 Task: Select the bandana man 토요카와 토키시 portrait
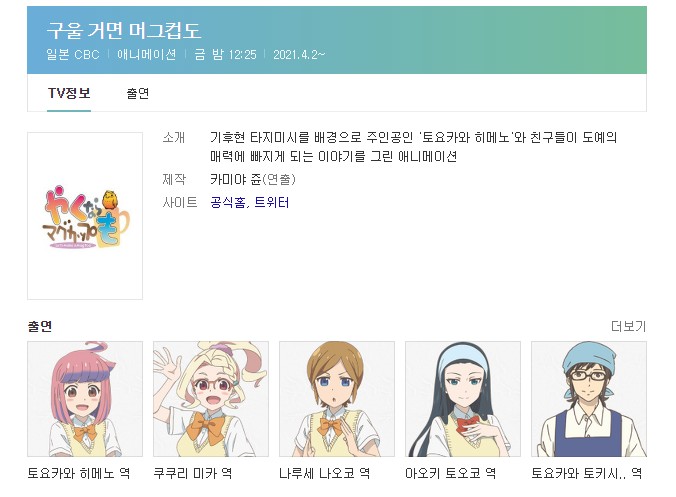[589, 399]
